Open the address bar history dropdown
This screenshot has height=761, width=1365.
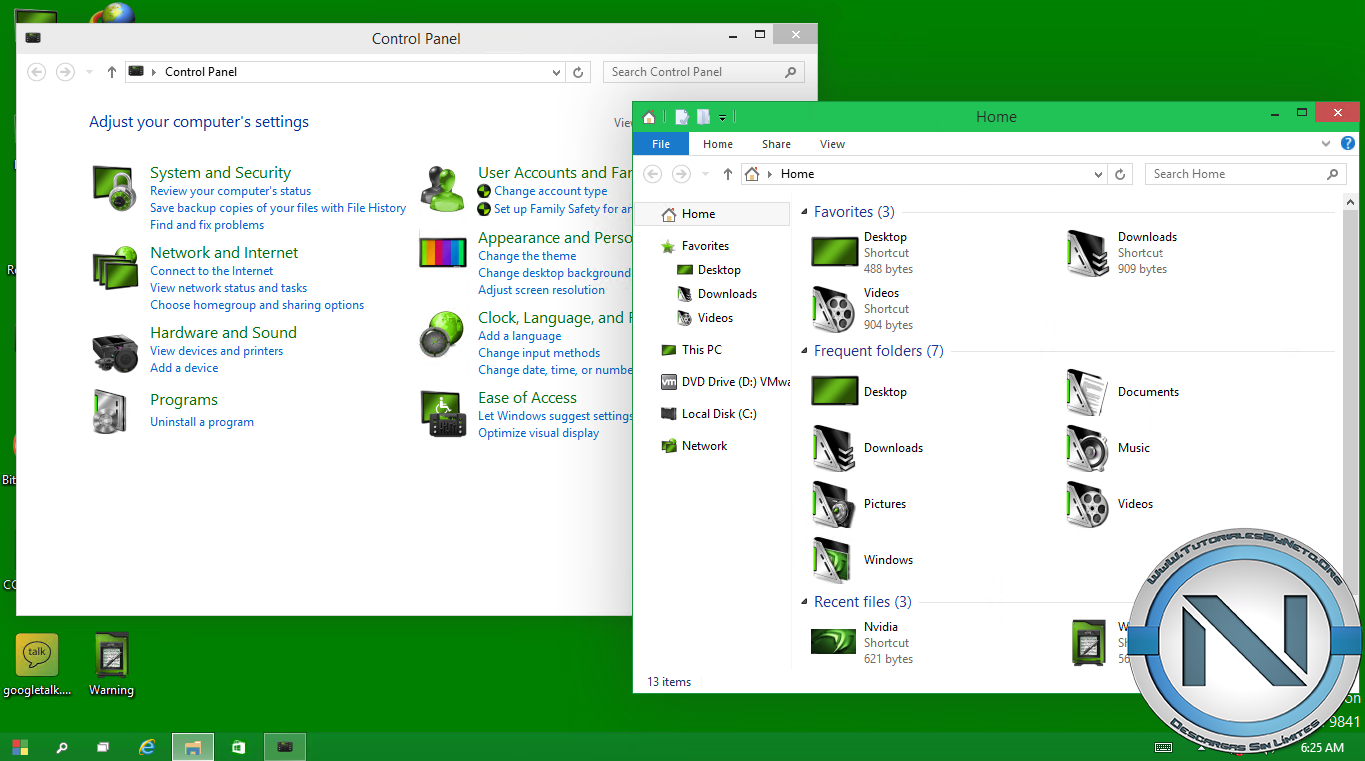[1097, 173]
